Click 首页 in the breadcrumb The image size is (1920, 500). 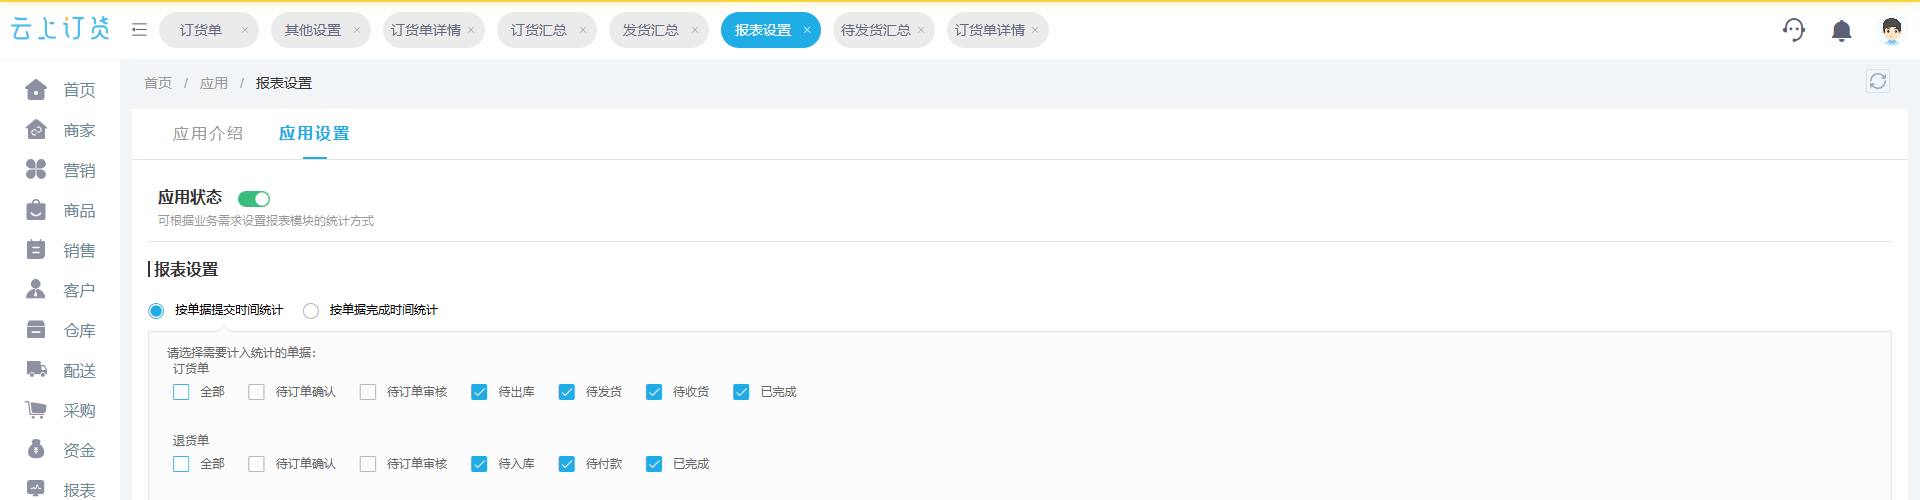point(158,83)
